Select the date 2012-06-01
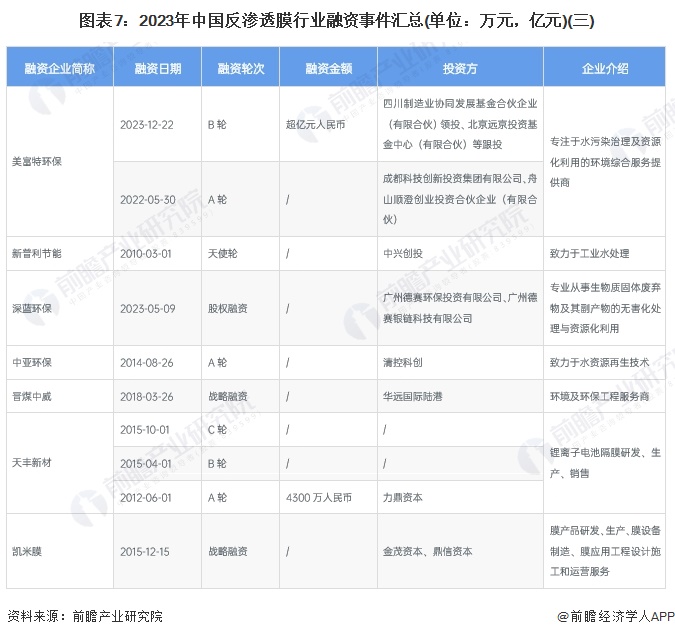The width and height of the screenshot is (675, 637). tap(146, 498)
